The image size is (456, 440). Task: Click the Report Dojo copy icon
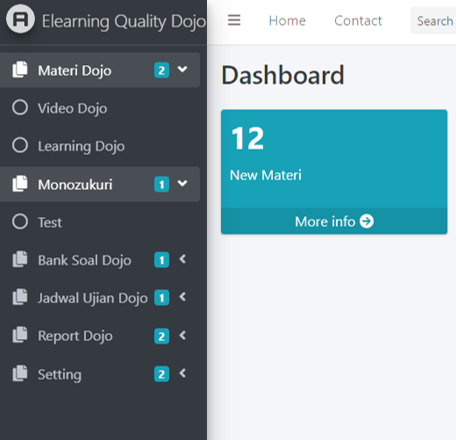click(20, 335)
